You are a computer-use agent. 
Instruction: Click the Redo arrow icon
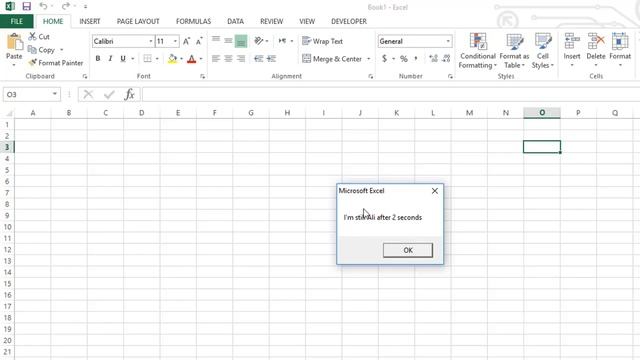(65, 6)
